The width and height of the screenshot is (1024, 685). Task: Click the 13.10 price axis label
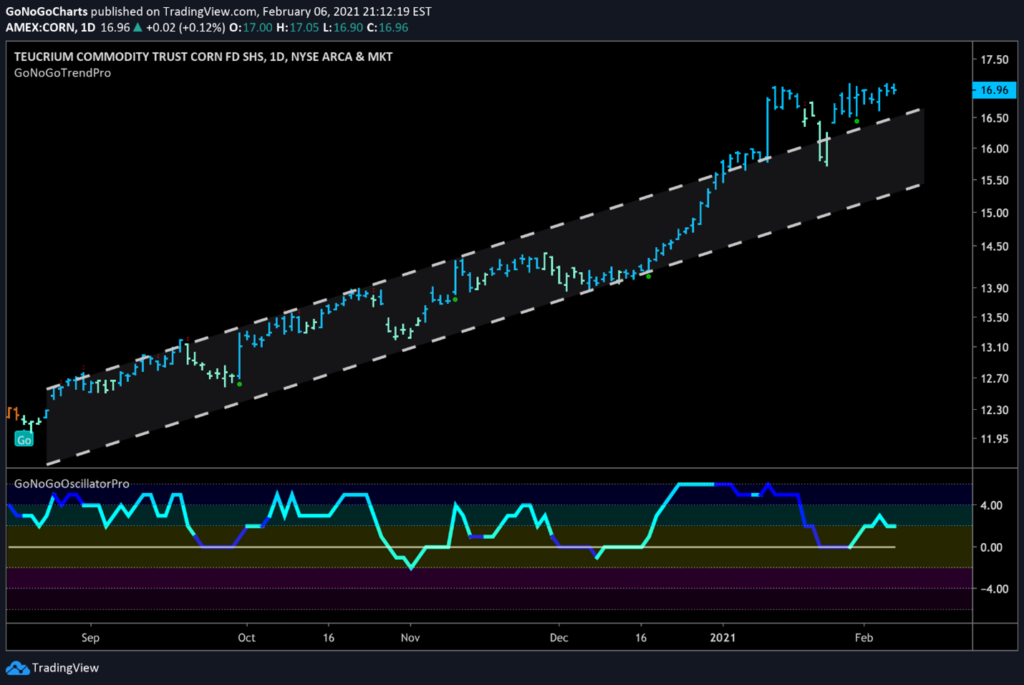[x=994, y=347]
